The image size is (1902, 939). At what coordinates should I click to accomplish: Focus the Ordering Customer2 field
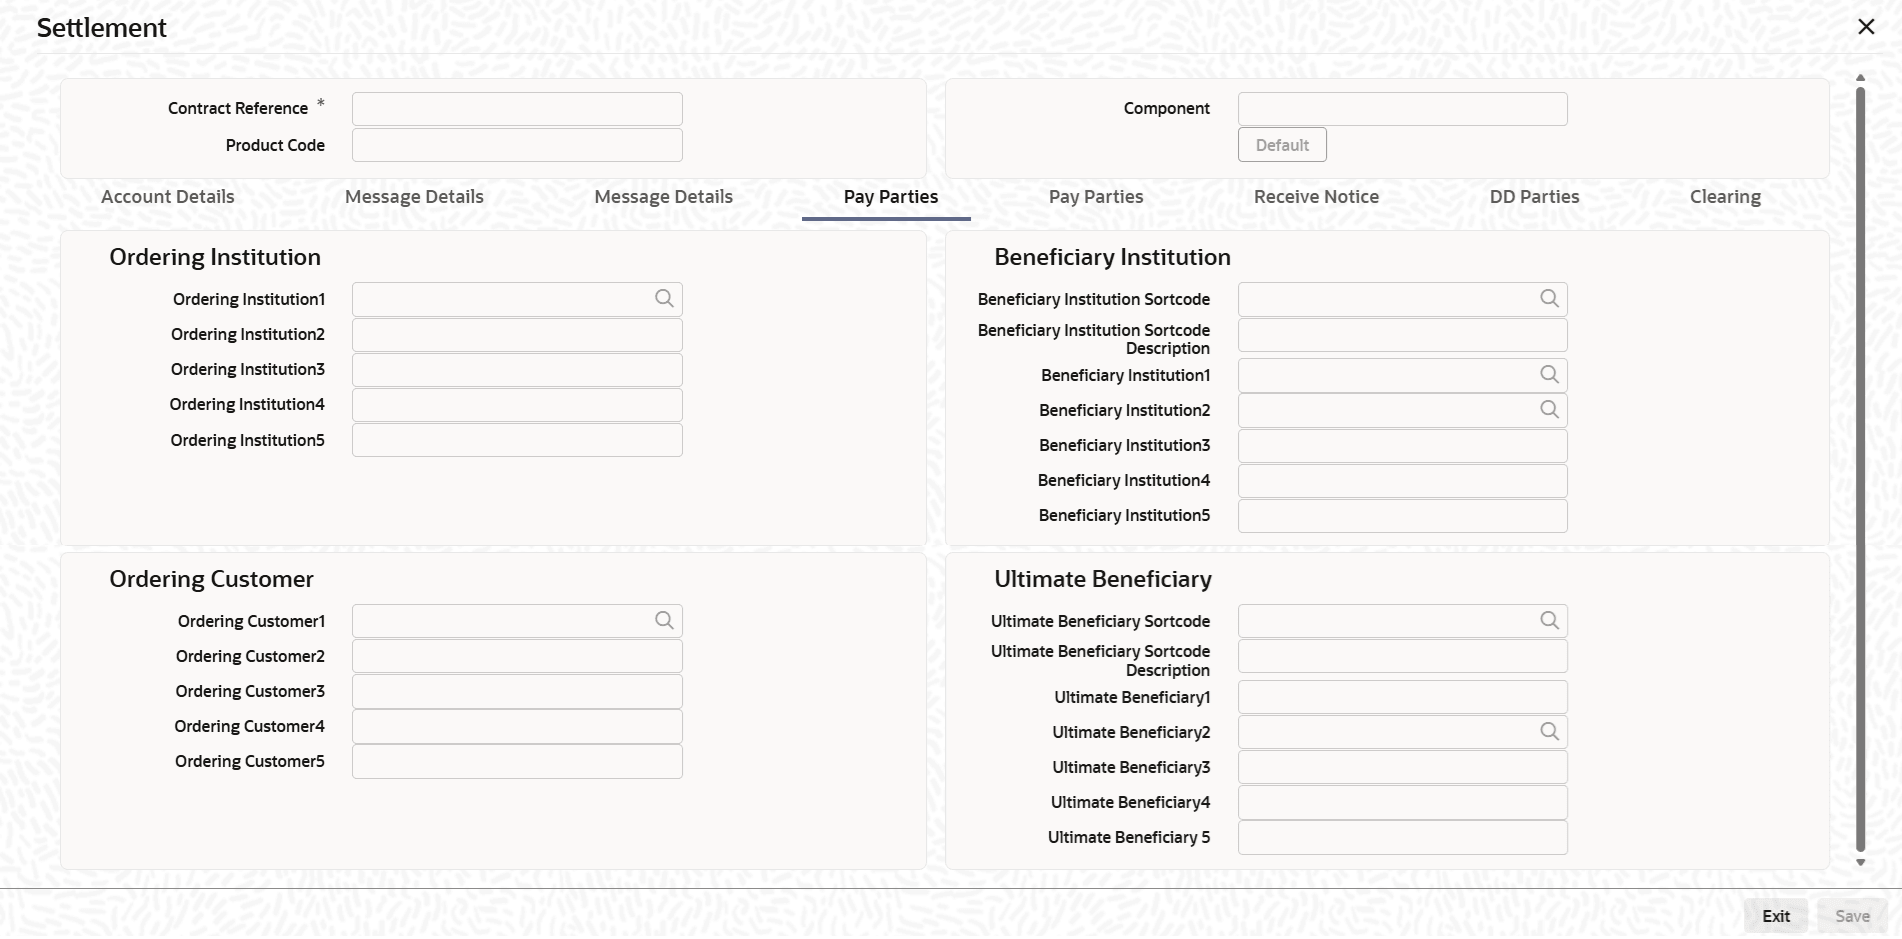coord(517,656)
